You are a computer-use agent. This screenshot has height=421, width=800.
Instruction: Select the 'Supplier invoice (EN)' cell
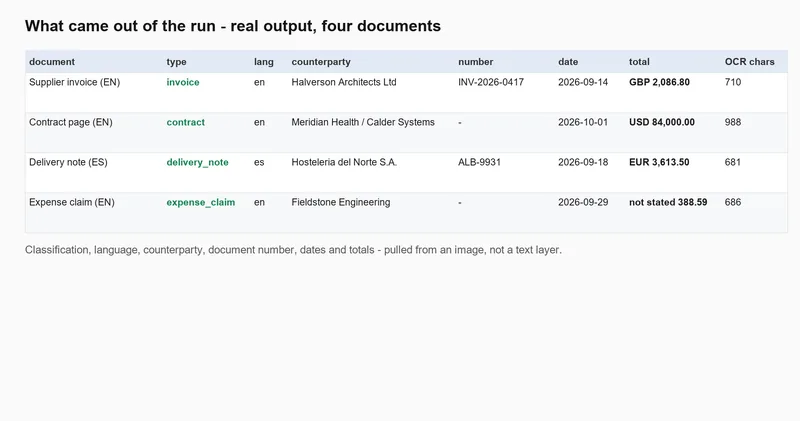tap(74, 82)
